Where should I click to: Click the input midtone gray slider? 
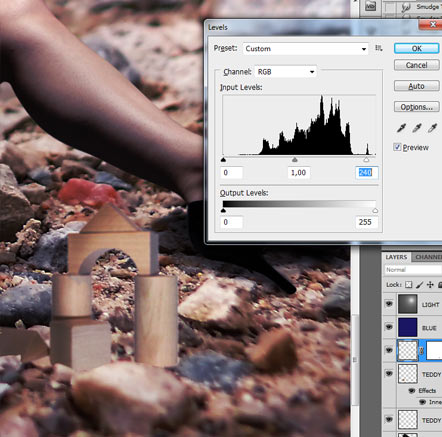click(x=295, y=160)
